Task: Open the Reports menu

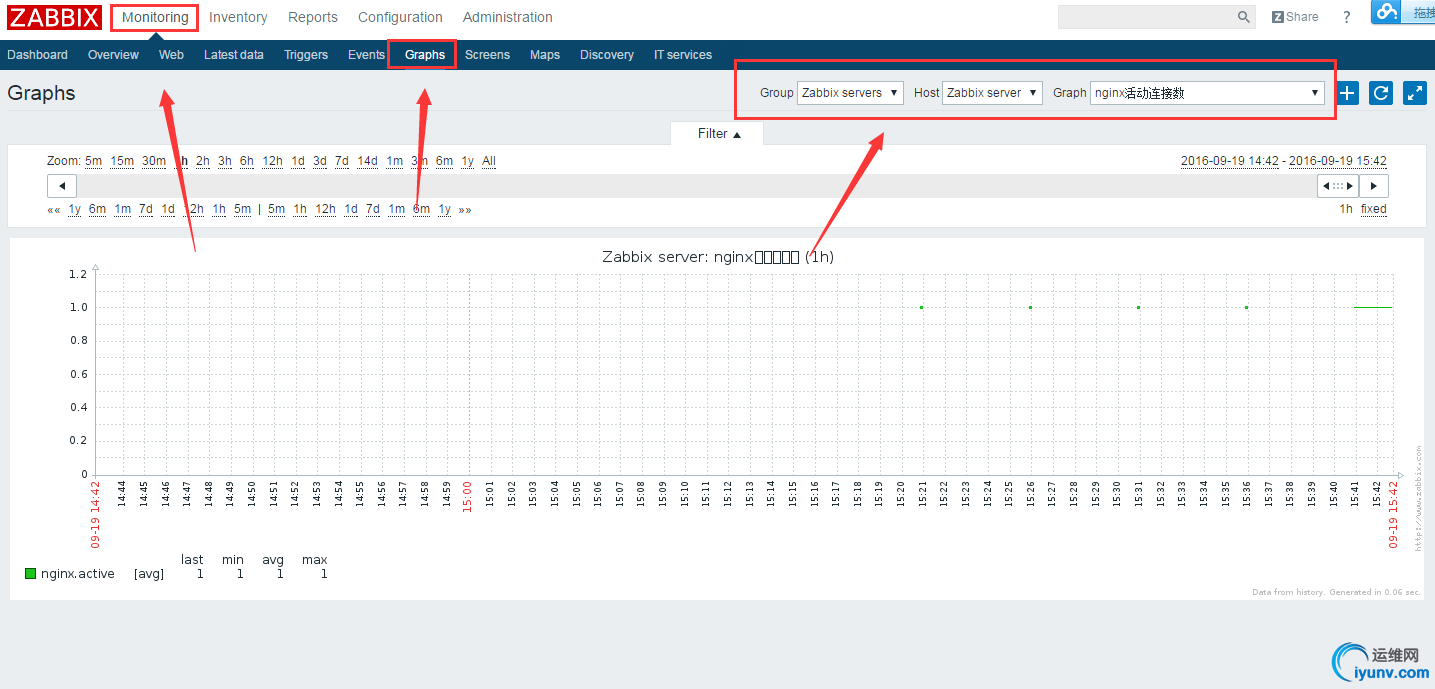Action: (x=313, y=17)
